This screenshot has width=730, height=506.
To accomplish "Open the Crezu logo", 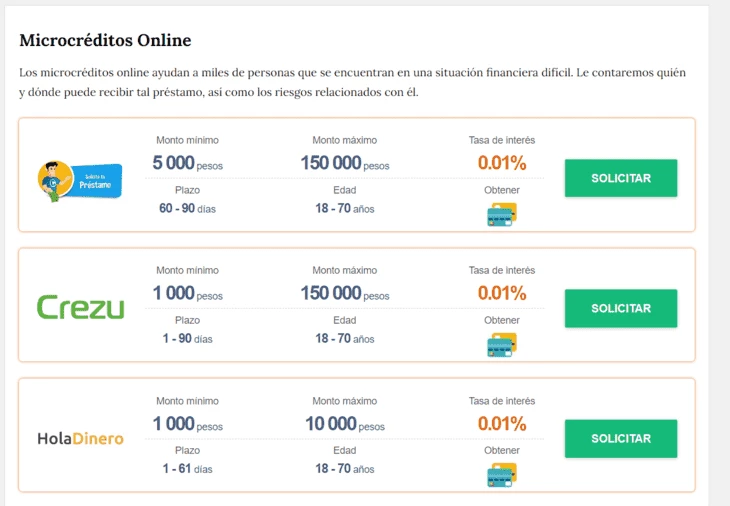I will click(x=81, y=307).
